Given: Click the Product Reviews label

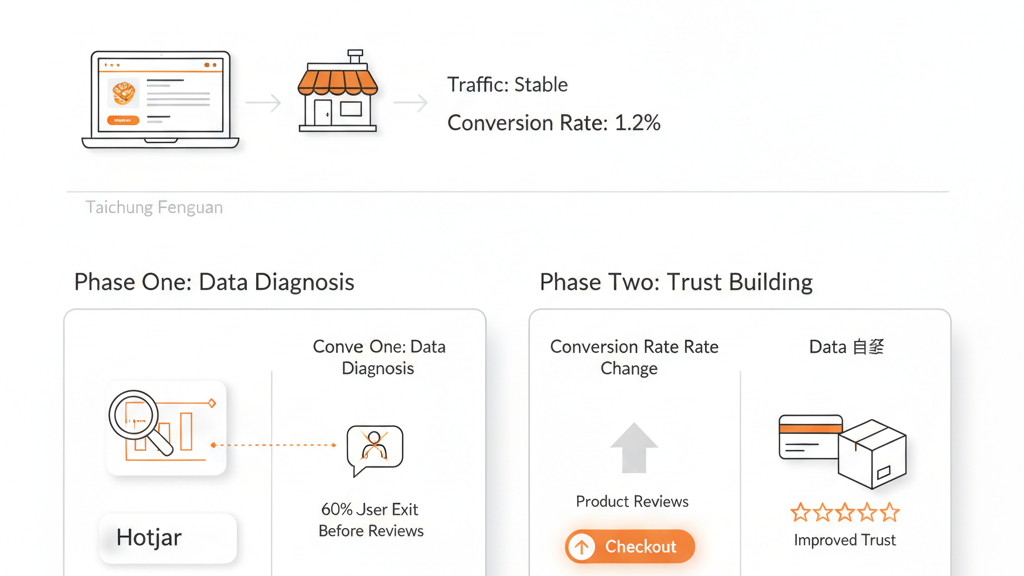Looking at the screenshot, I should [632, 502].
